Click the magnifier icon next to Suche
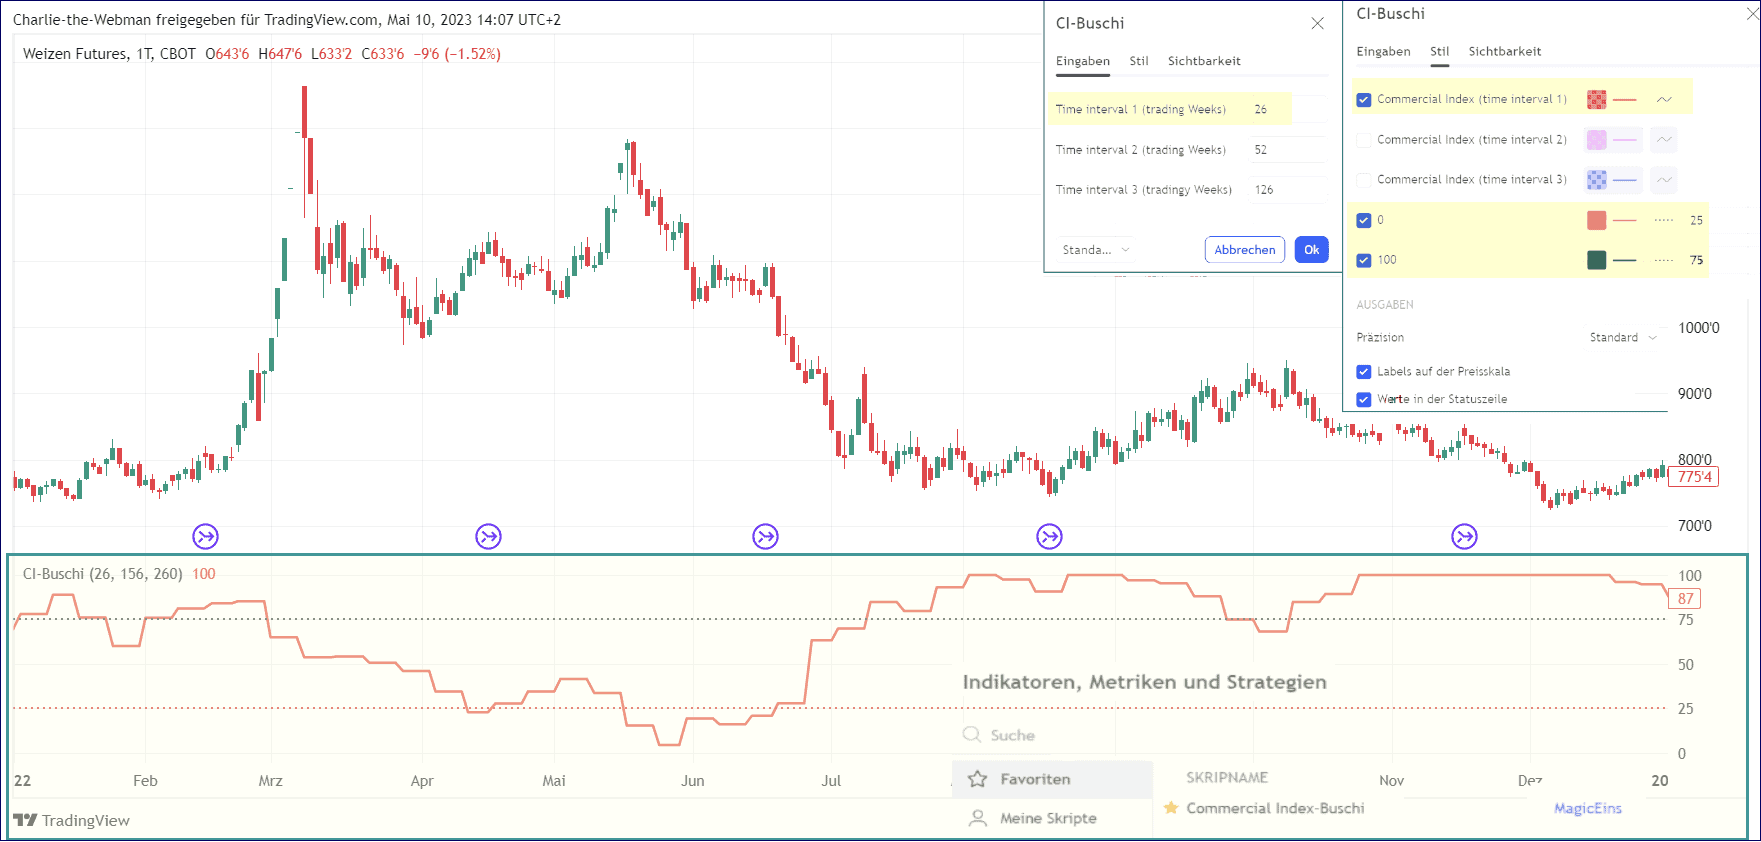Viewport: 1761px width, 842px height. click(x=971, y=735)
